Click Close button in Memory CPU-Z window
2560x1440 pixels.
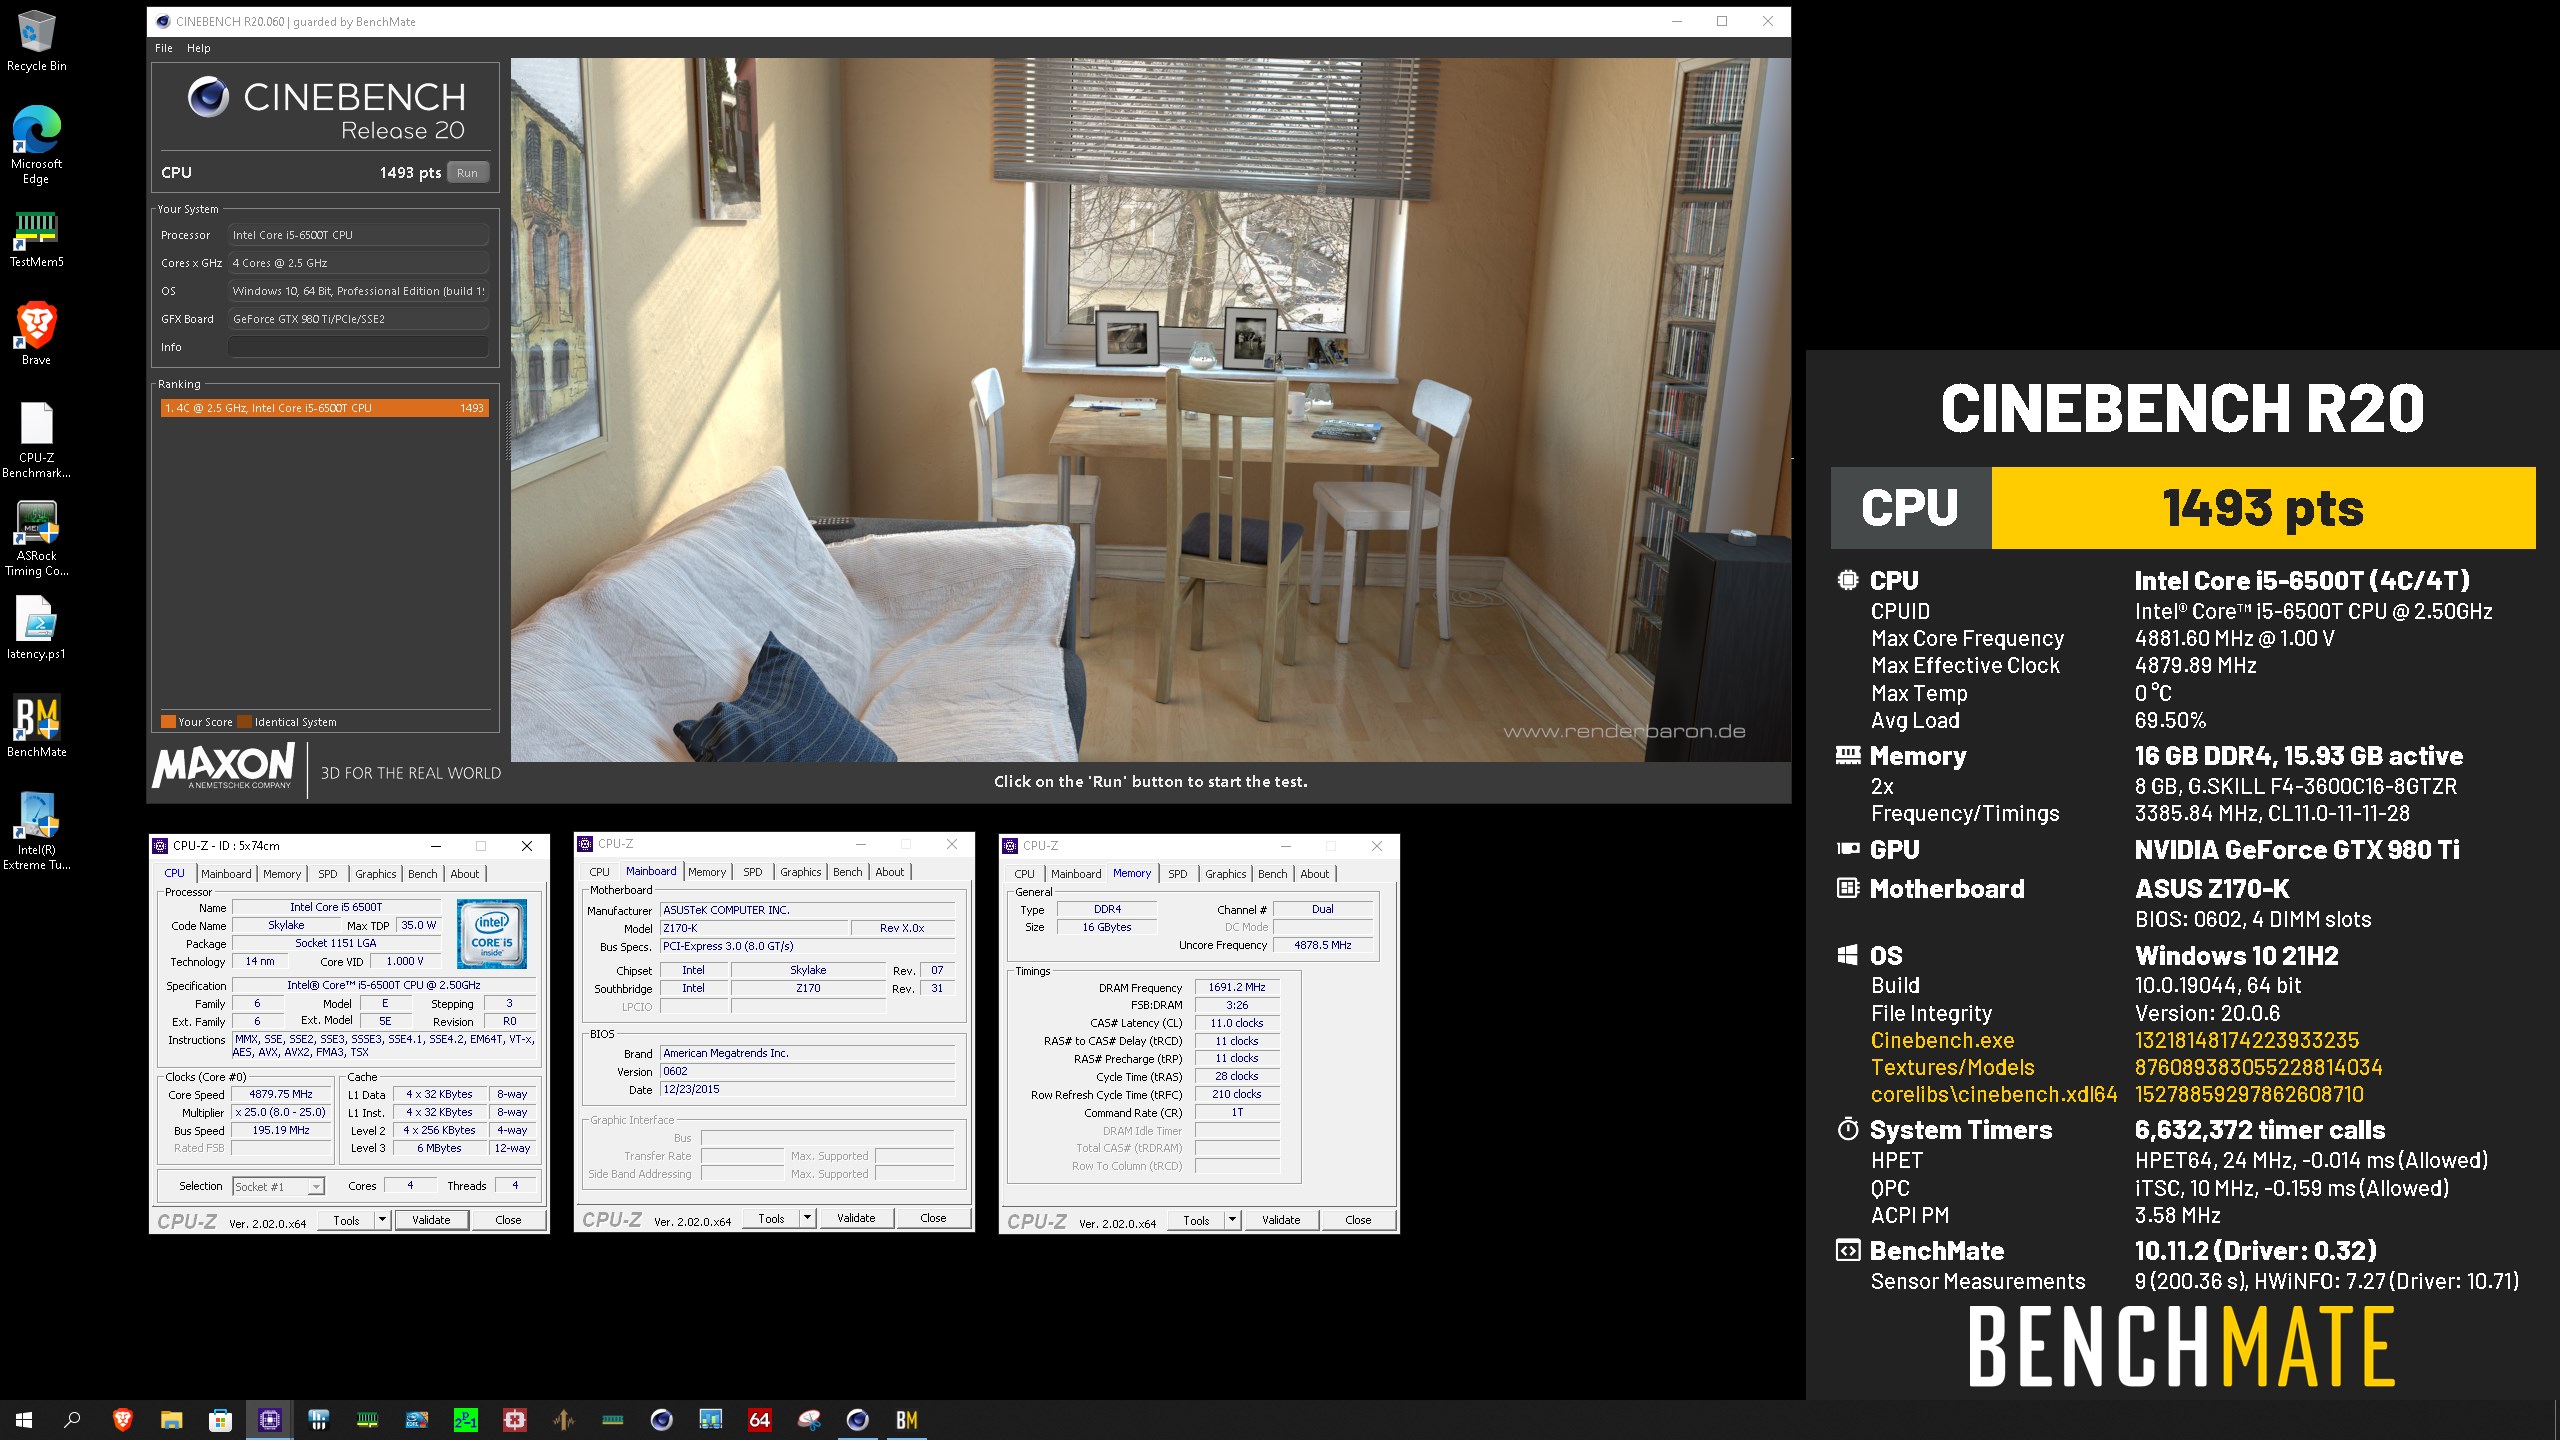click(x=1358, y=1220)
